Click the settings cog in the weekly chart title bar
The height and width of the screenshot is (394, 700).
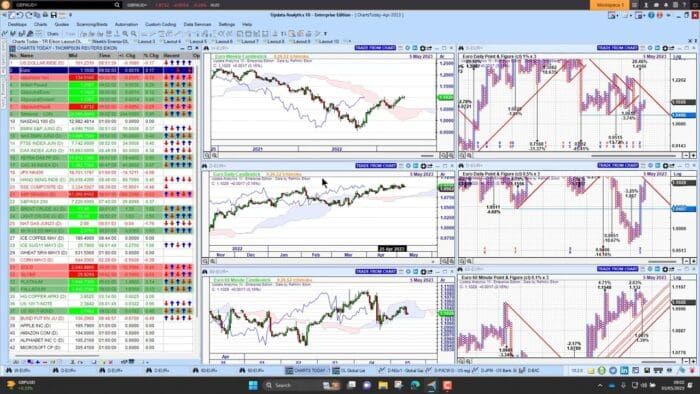coord(423,48)
